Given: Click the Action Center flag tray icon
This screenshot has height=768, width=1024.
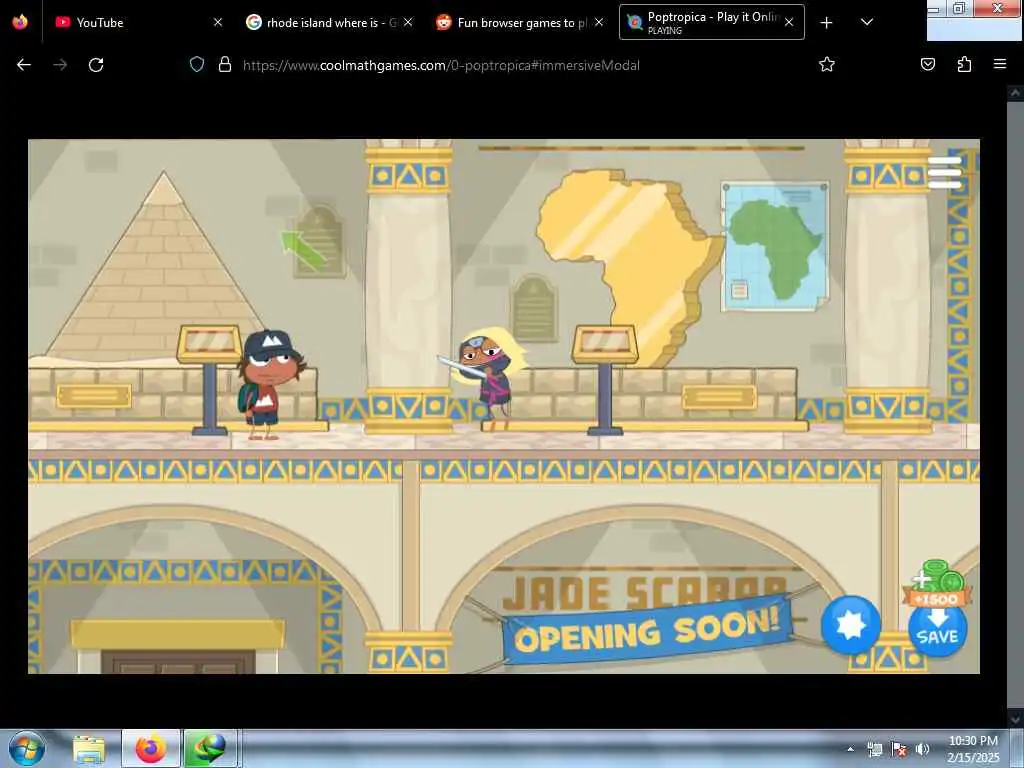Looking at the screenshot, I should pos(899,749).
